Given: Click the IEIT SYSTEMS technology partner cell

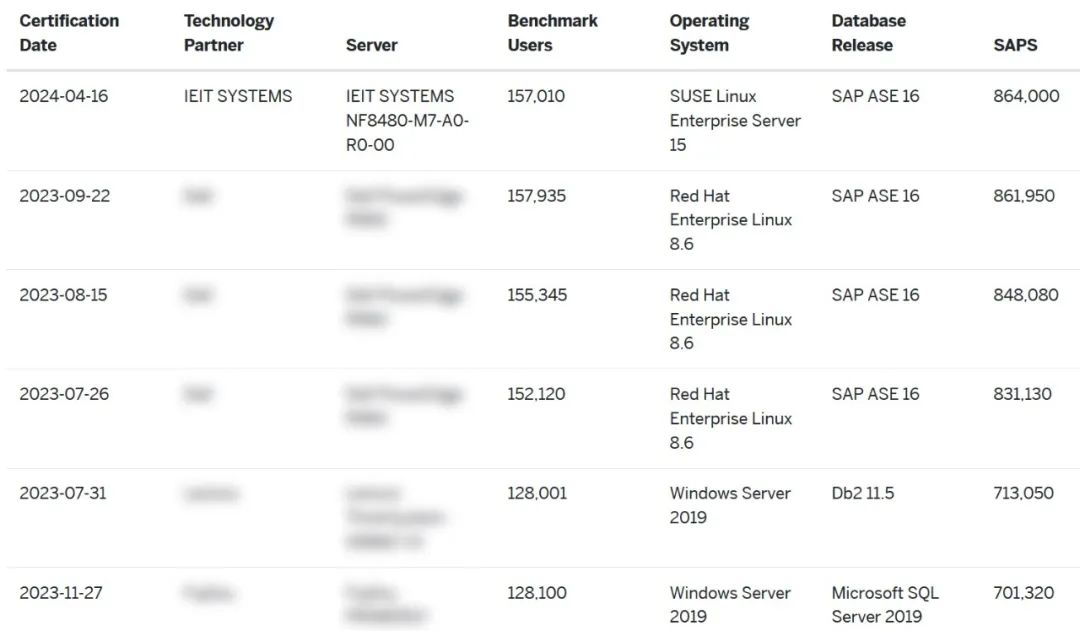Looking at the screenshot, I should pyautogui.click(x=238, y=96).
